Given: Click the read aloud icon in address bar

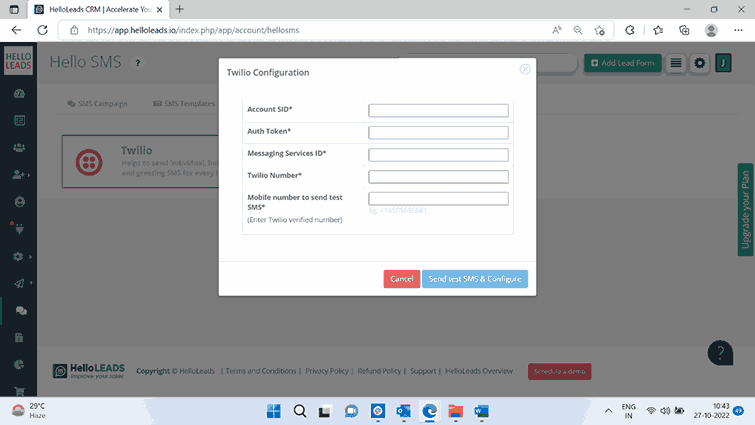Looking at the screenshot, I should [557, 30].
